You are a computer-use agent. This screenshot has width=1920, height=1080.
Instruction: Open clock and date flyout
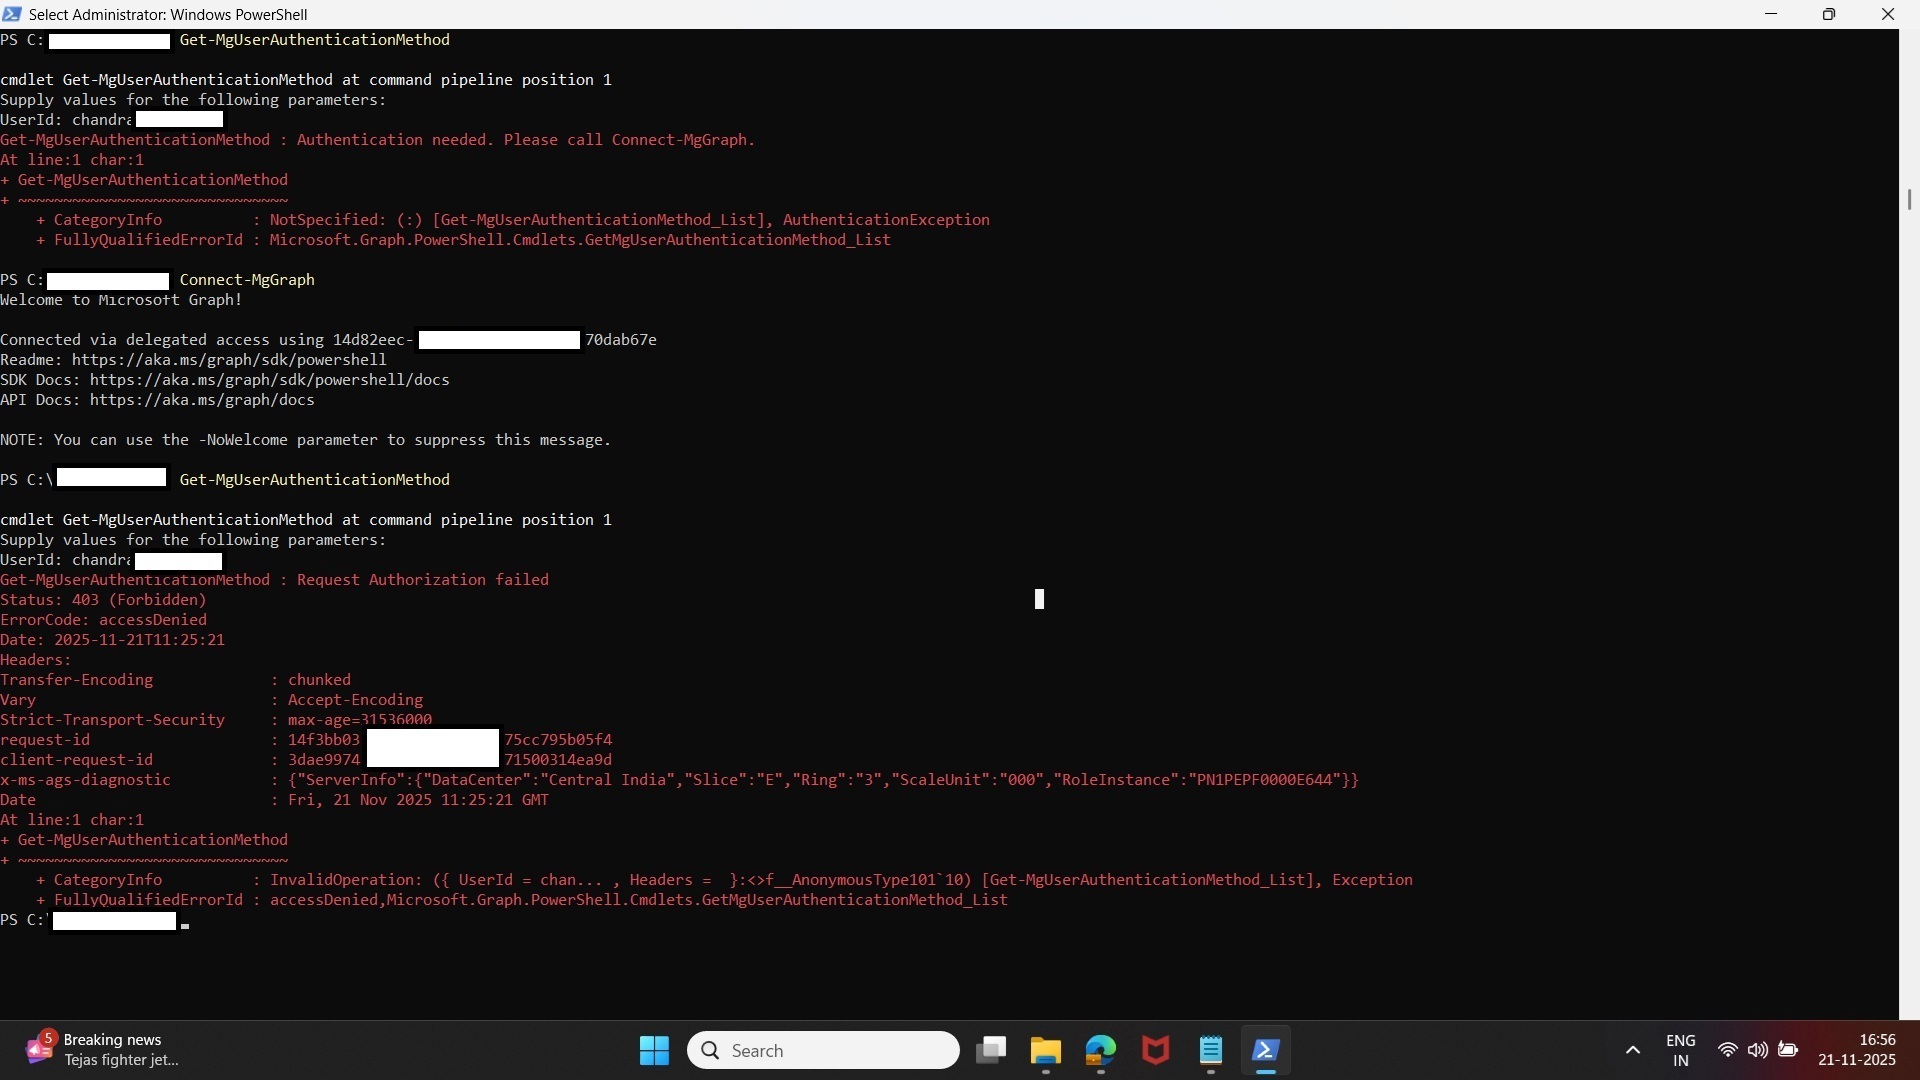pos(1857,1050)
